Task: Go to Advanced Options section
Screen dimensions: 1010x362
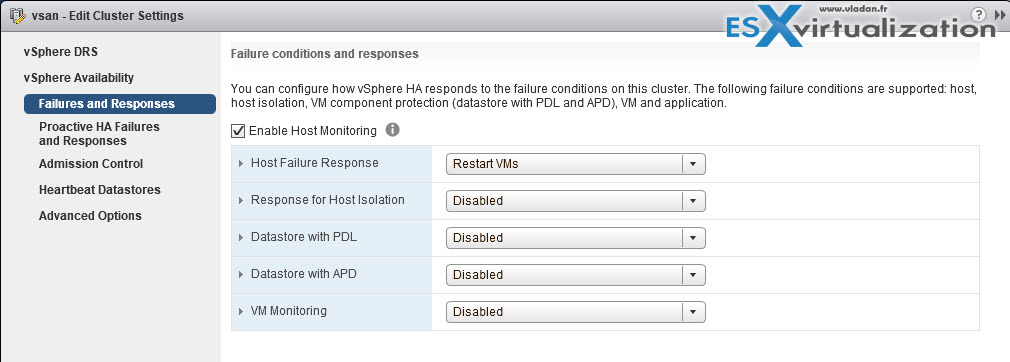Action: [90, 216]
